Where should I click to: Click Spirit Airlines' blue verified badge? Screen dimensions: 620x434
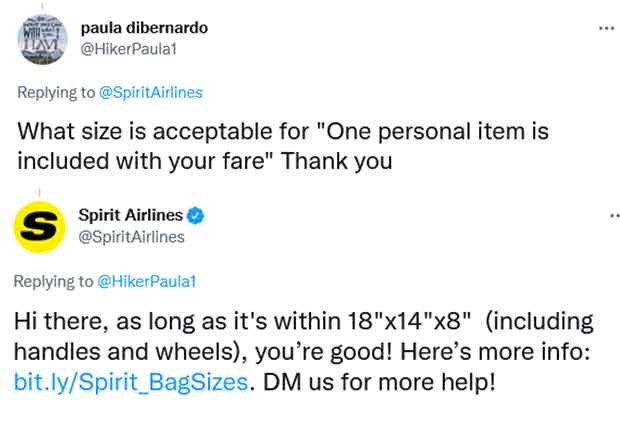coord(198,215)
